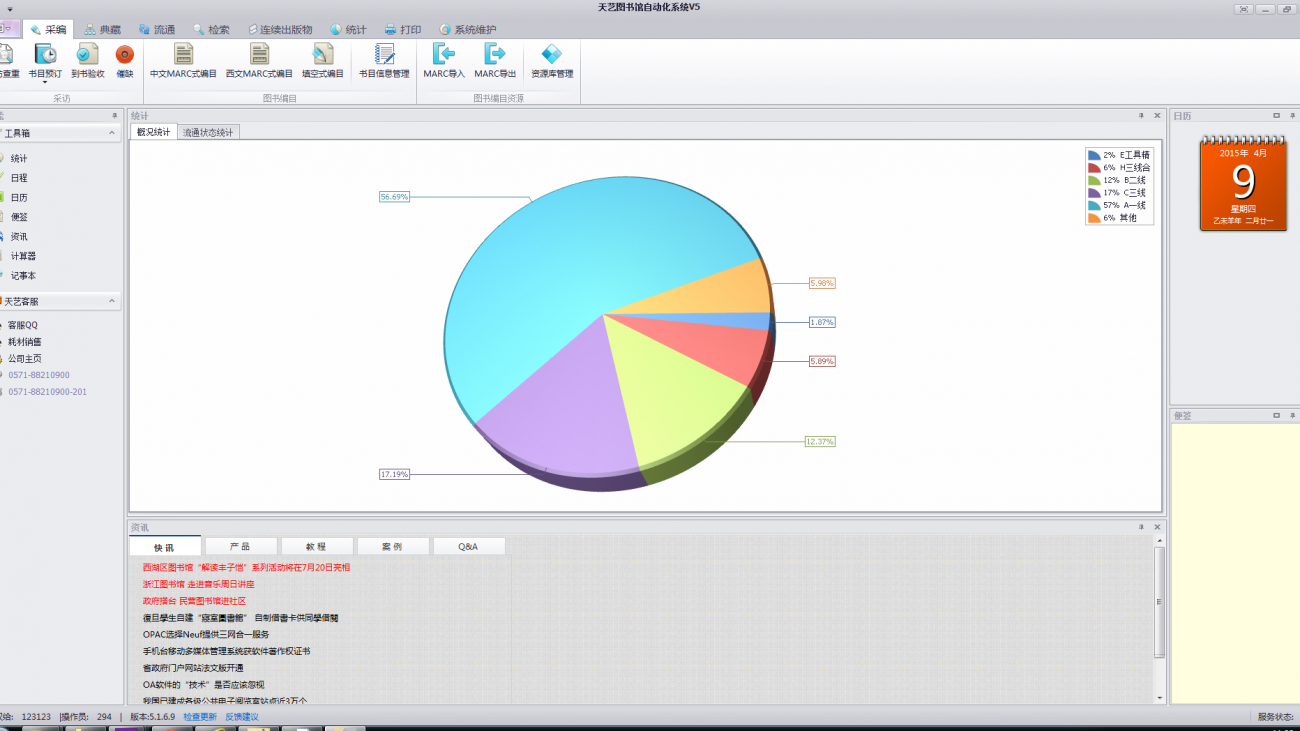Open the 教程 news tab
This screenshot has height=731, width=1300.
pyautogui.click(x=316, y=547)
